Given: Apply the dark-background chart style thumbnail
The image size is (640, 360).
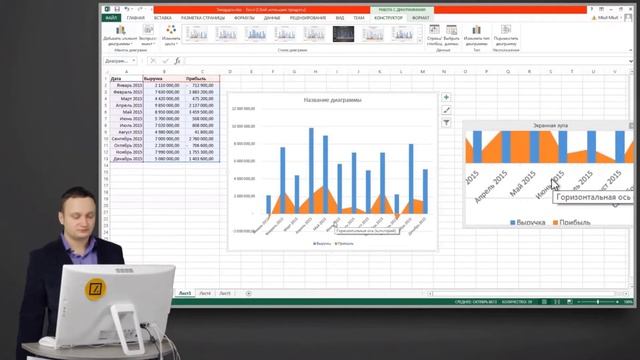Looking at the screenshot, I should coord(343,34).
